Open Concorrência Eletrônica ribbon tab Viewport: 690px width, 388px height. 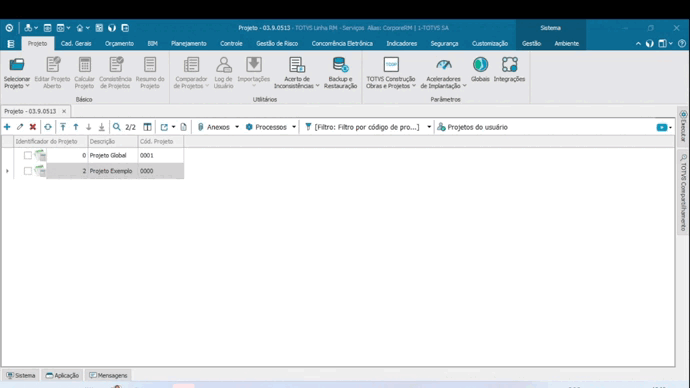click(x=342, y=44)
